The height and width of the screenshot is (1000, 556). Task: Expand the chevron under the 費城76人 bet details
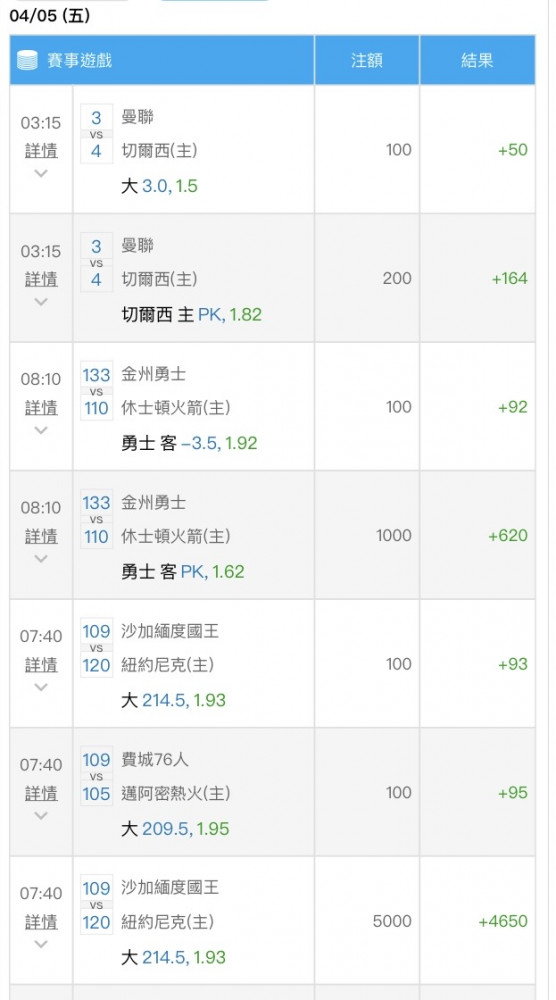[41, 816]
